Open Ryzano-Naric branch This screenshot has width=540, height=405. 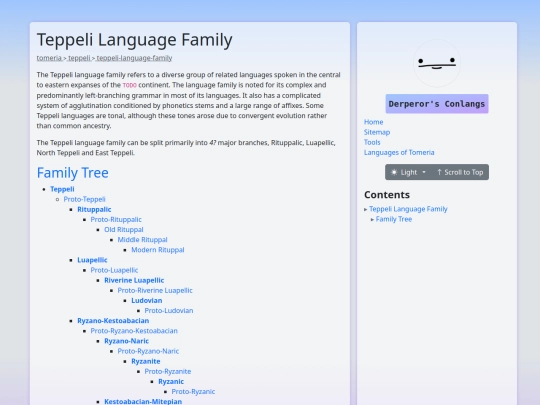[x=126, y=341]
